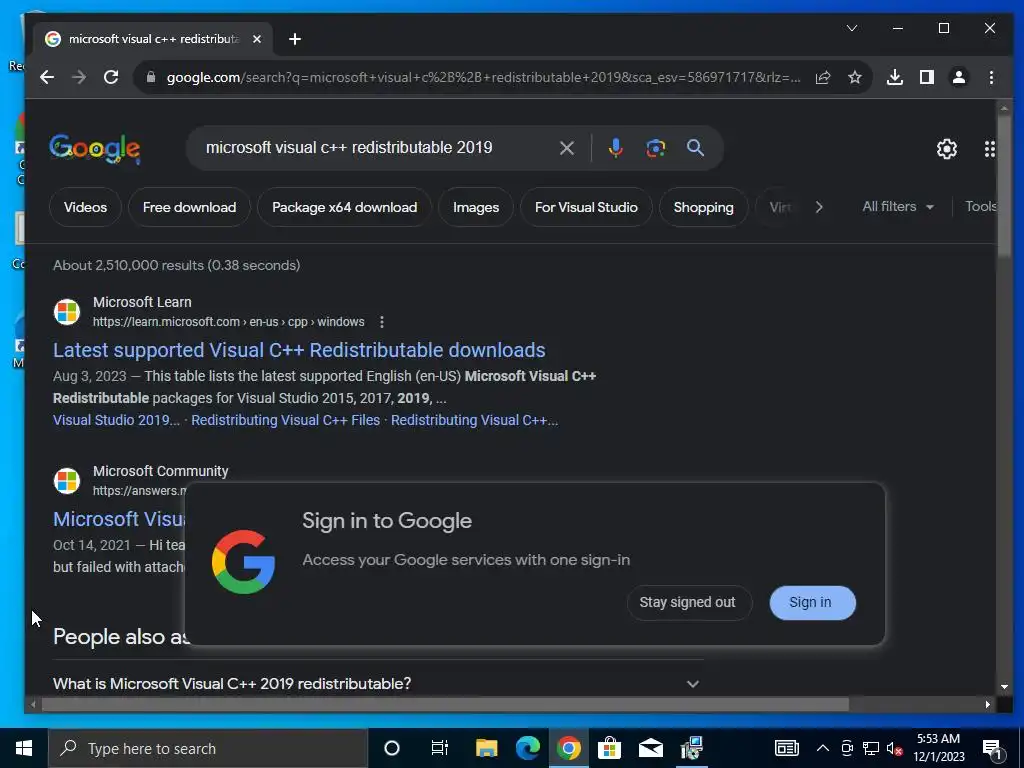Share this page via address bar icon
The image size is (1024, 768).
[x=823, y=77]
